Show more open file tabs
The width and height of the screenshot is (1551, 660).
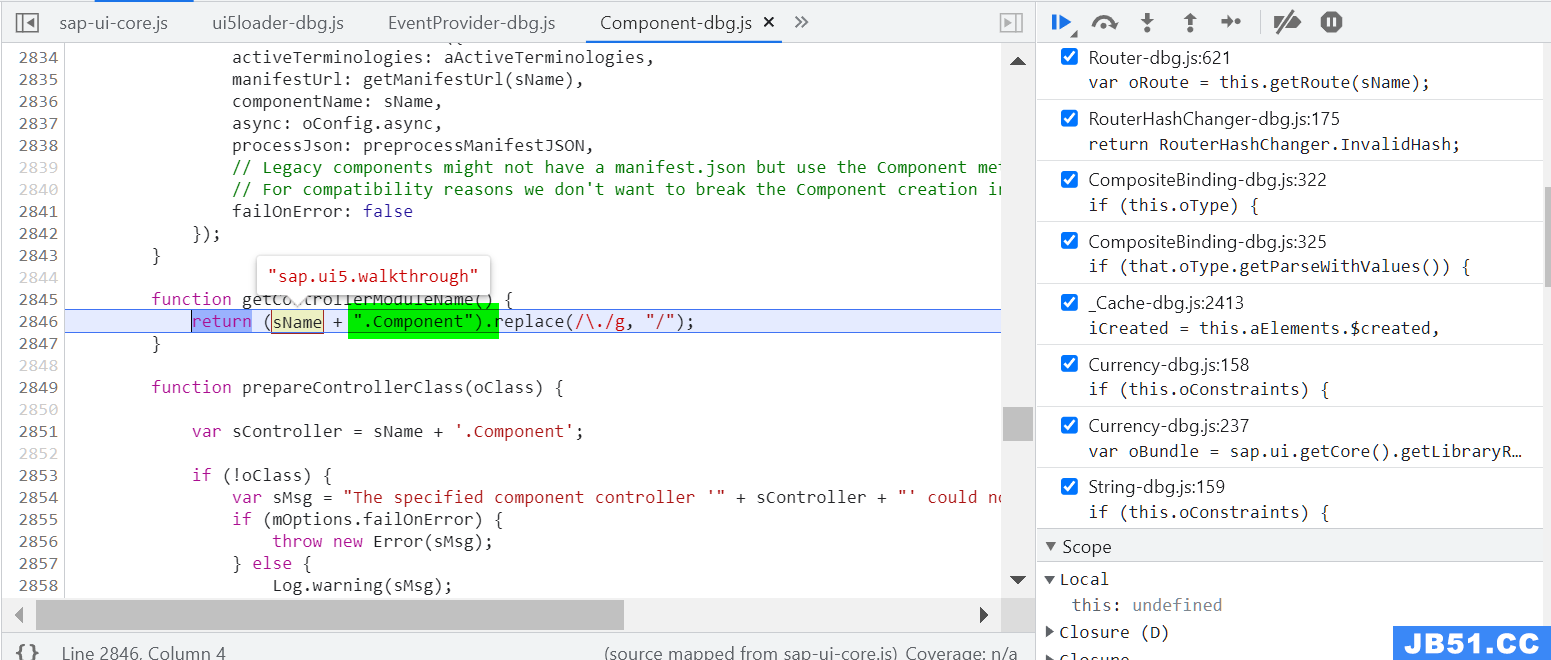point(801,22)
